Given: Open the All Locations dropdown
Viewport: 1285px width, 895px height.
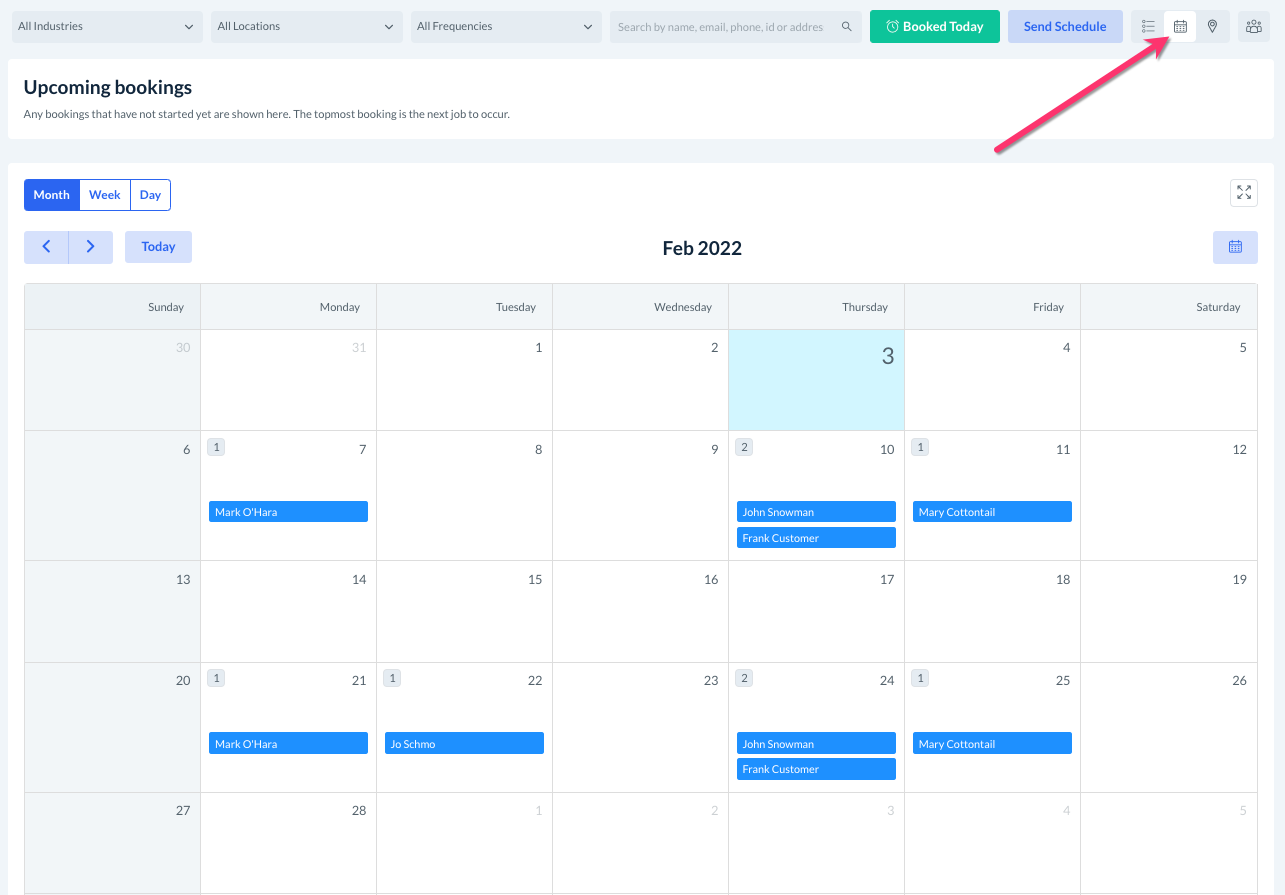Looking at the screenshot, I should [307, 27].
